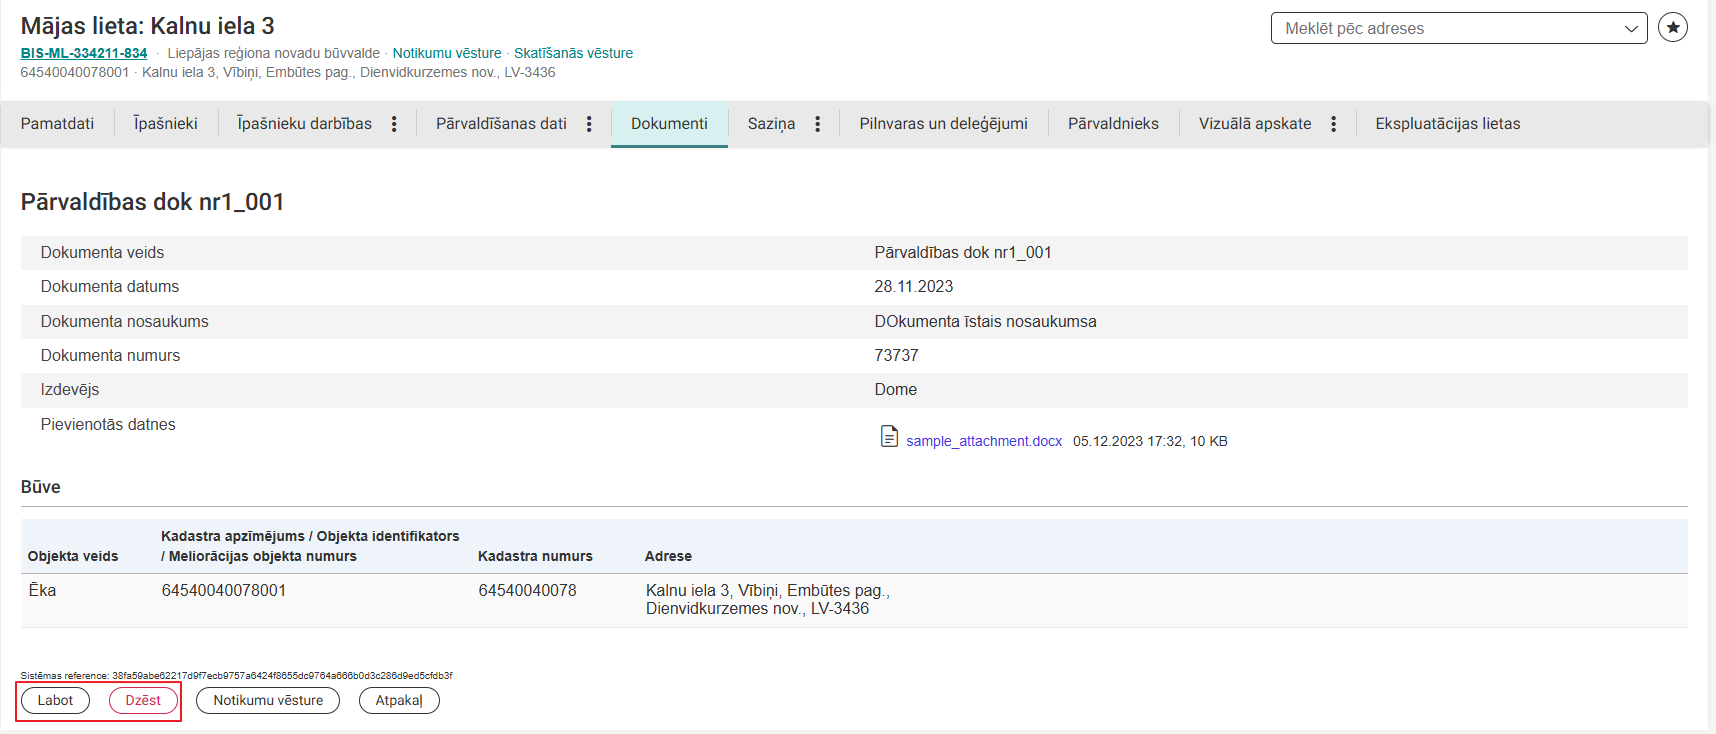This screenshot has width=1716, height=734.
Task: Select the Dokumenti tab
Action: (x=669, y=124)
